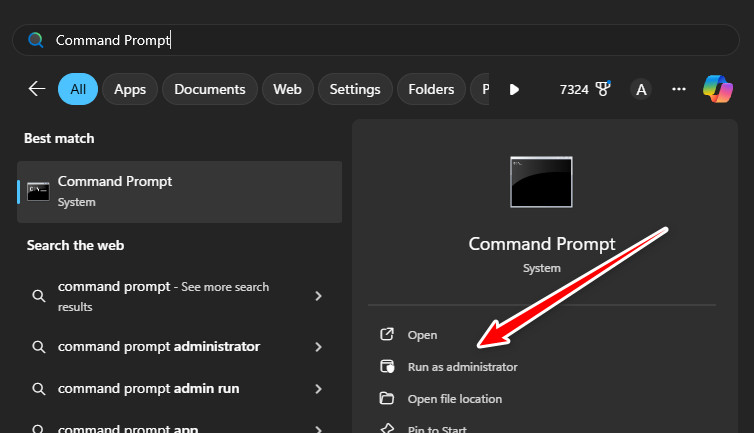Viewport: 754px width, 433px height.
Task: Expand the 'command prompt administrator' suggestion chevron
Action: point(318,347)
